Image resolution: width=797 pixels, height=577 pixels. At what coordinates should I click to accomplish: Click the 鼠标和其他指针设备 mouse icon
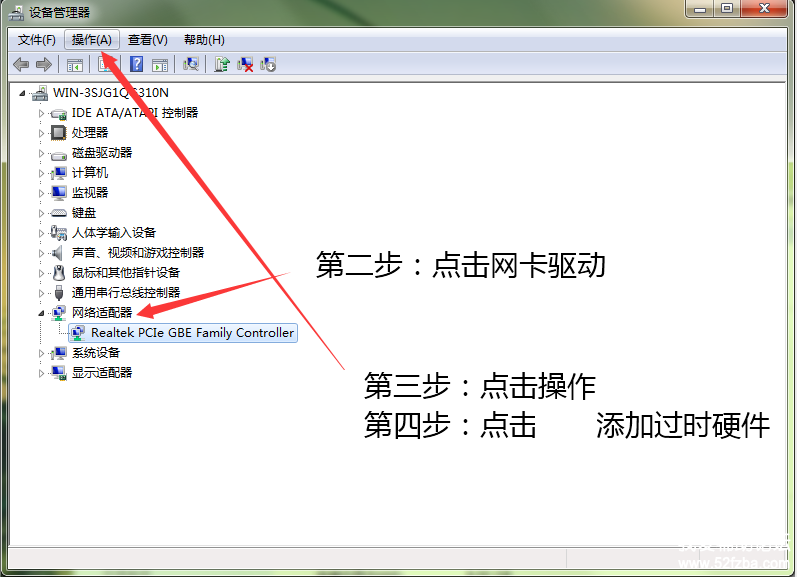click(59, 272)
